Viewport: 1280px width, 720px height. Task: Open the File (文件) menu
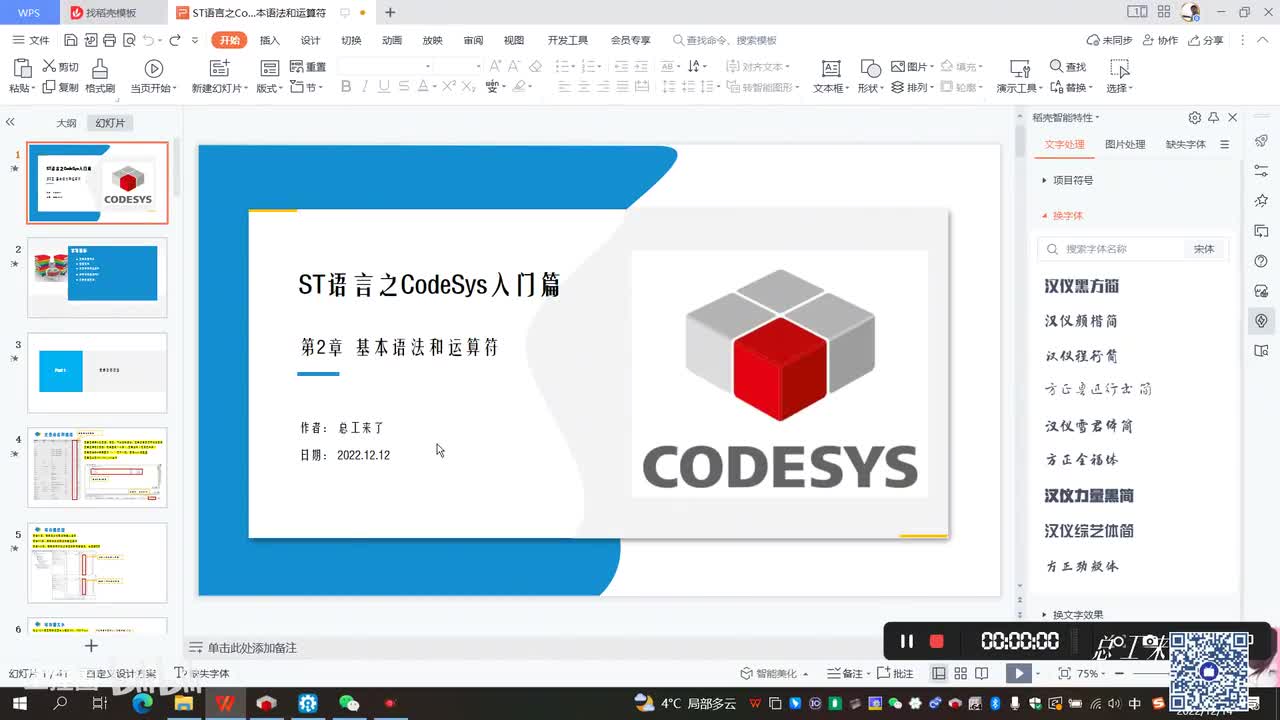31,40
